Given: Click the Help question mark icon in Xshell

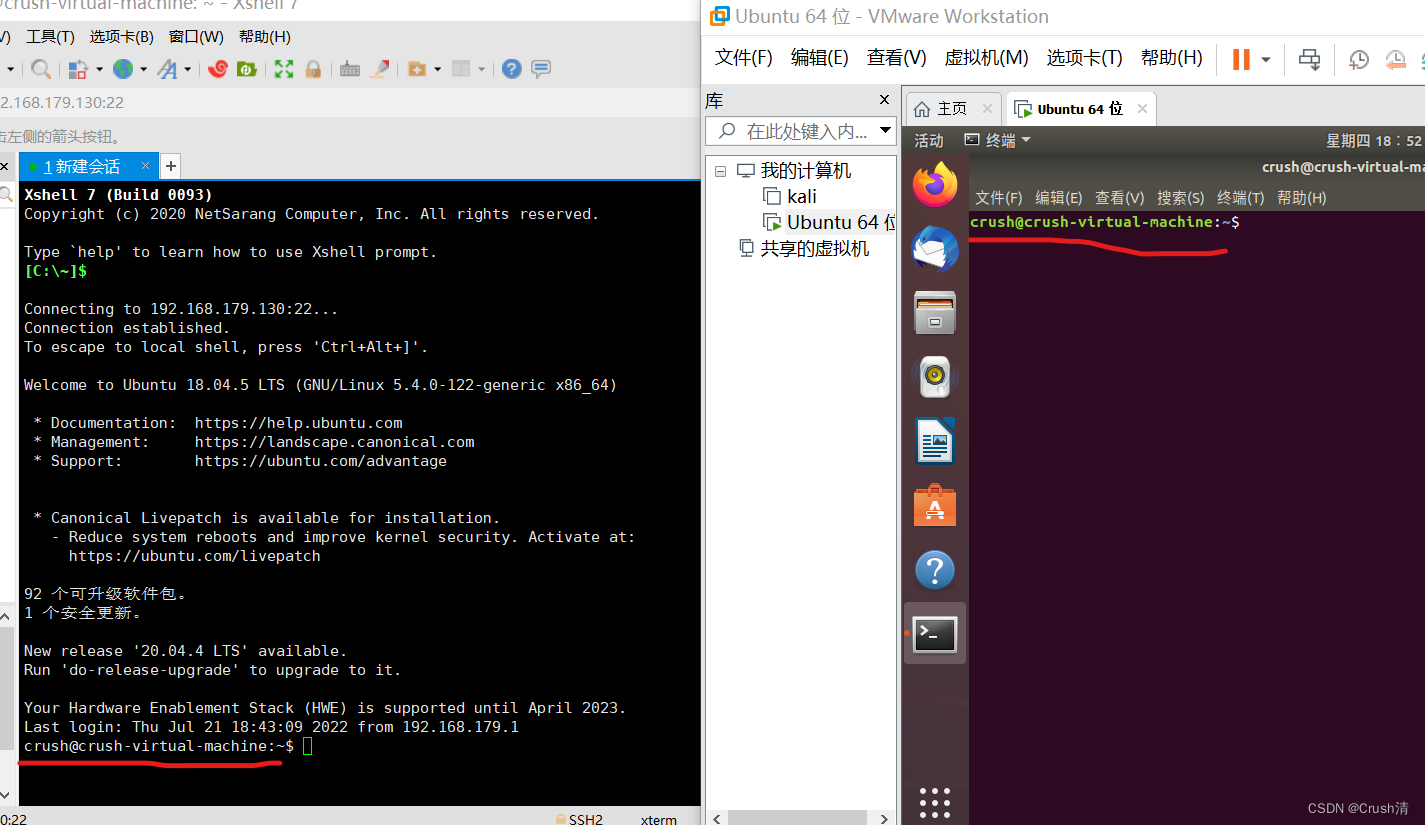Looking at the screenshot, I should coord(511,68).
